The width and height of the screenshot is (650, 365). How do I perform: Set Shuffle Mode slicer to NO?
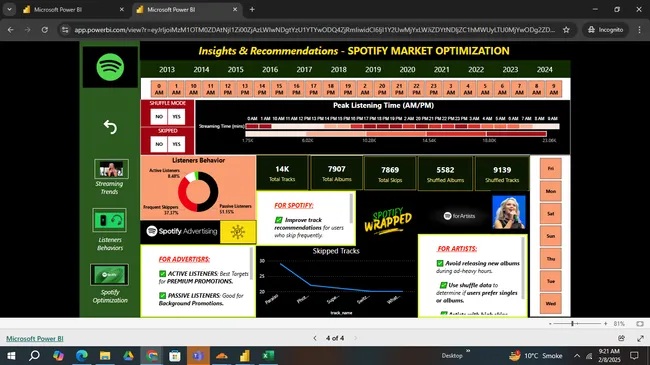click(159, 117)
